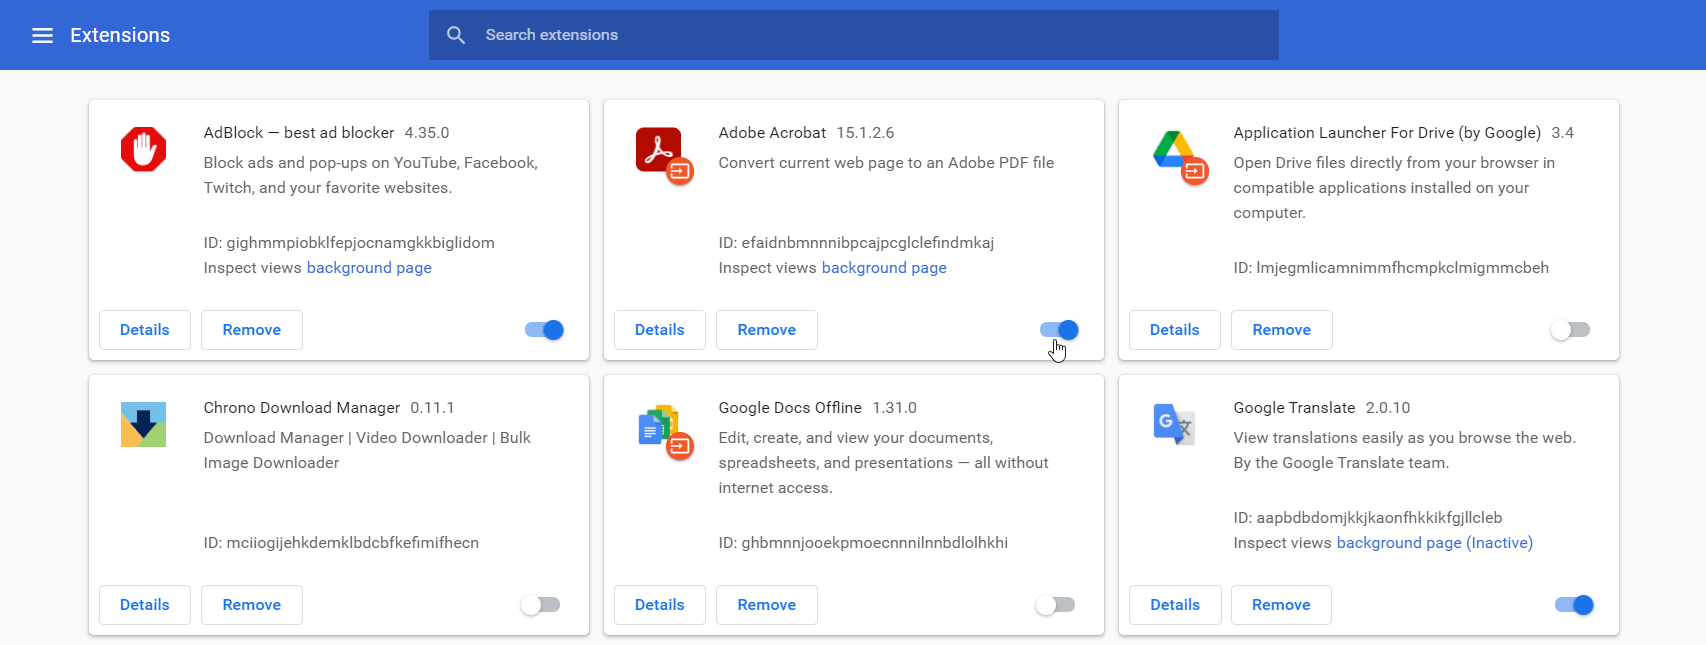Turn off the Adobe Acrobat toggle

[1059, 330]
